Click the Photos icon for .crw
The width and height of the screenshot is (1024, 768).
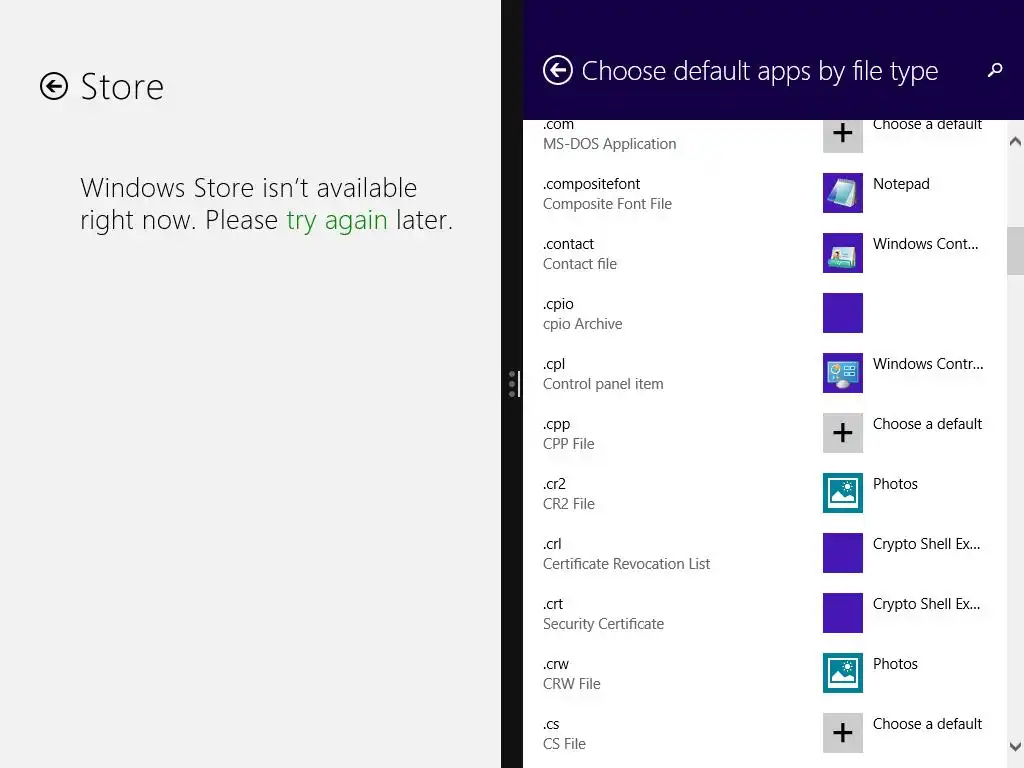pos(842,673)
